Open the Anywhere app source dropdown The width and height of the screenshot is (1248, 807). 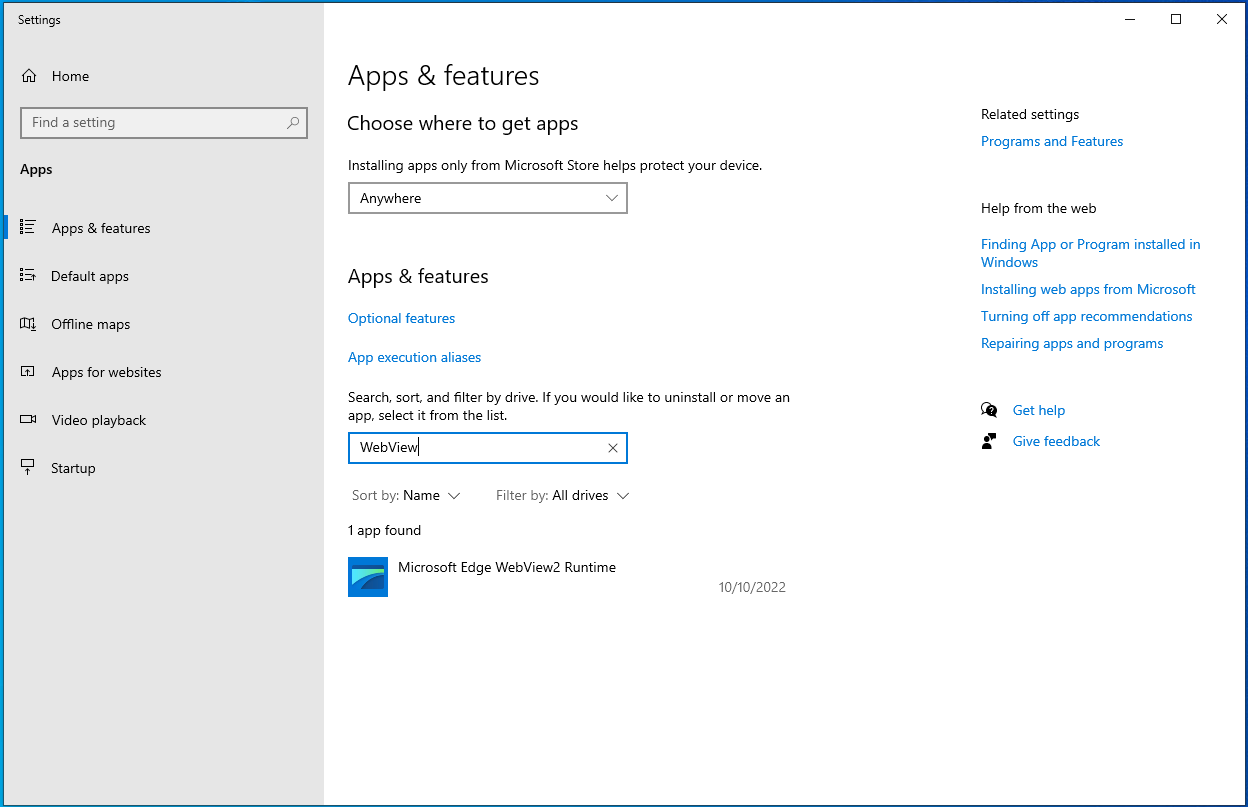click(x=488, y=198)
